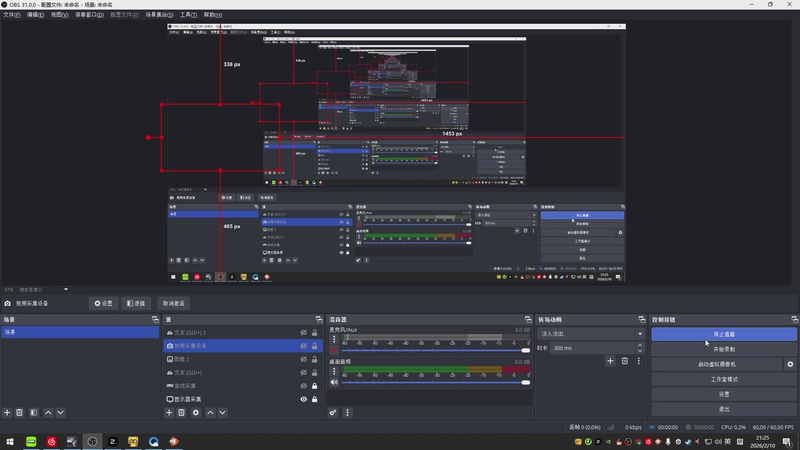The height and width of the screenshot is (450, 800).
Task: Open the 停靠窗口 menu
Action: (x=89, y=15)
